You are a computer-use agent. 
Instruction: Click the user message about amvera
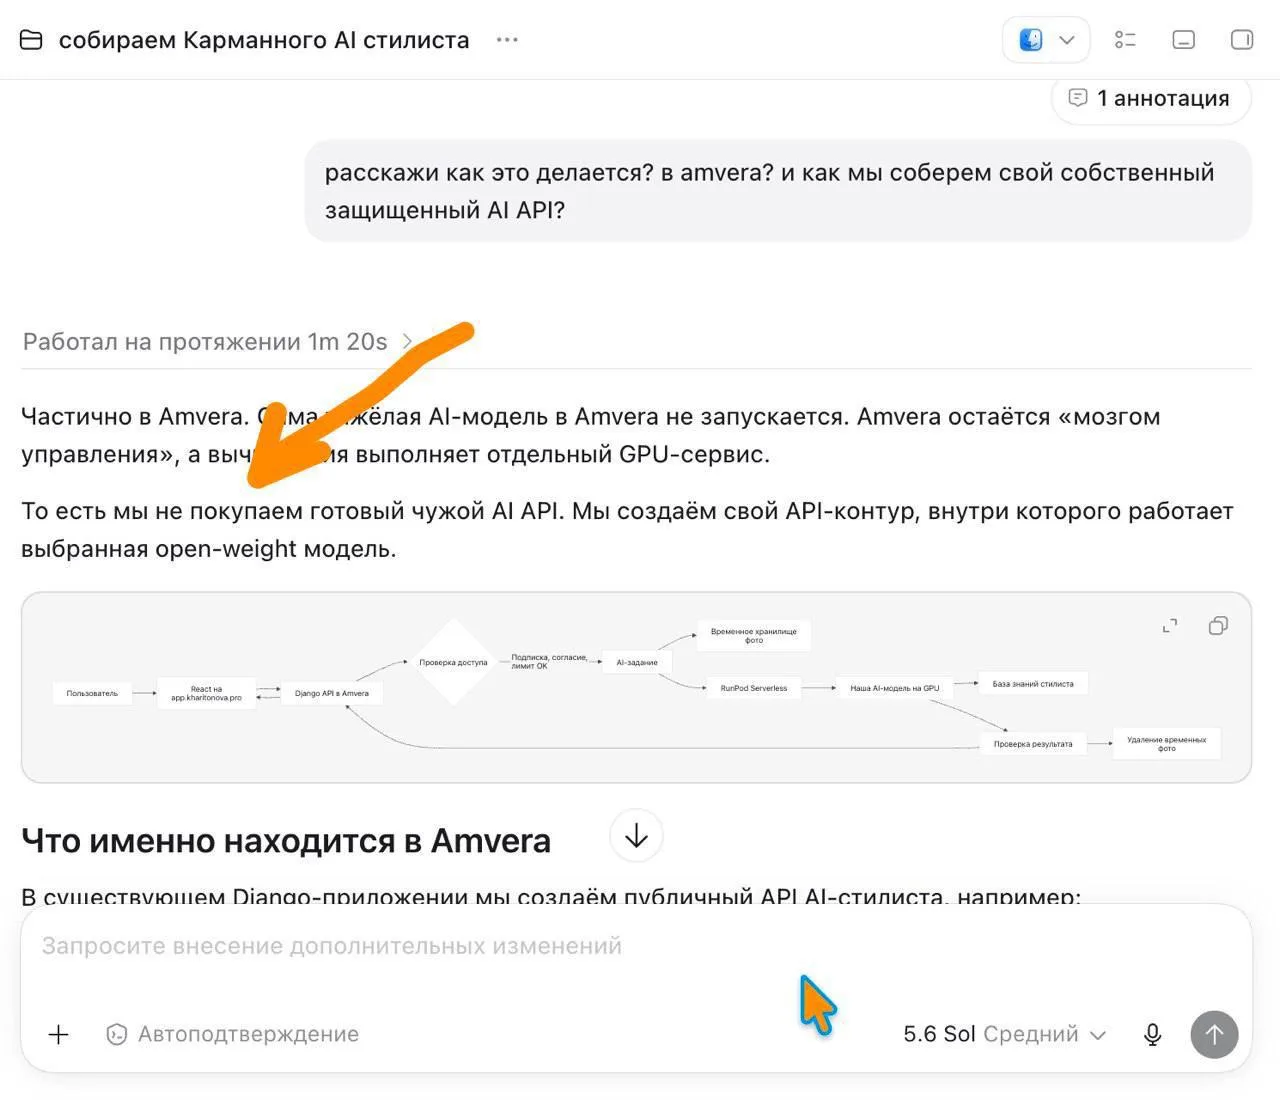778,191
